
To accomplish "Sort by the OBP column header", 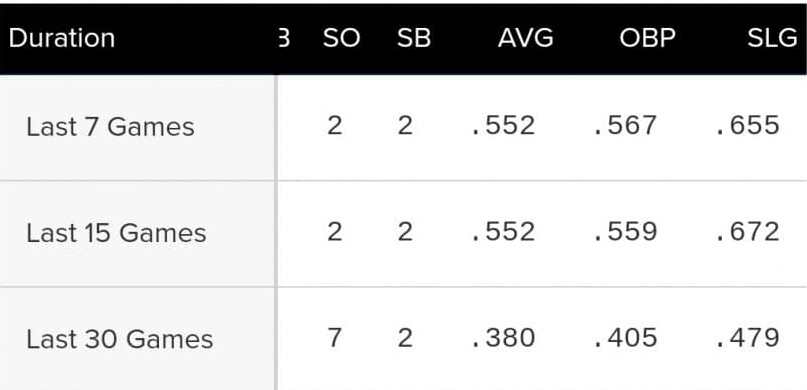I will tap(647, 39).
